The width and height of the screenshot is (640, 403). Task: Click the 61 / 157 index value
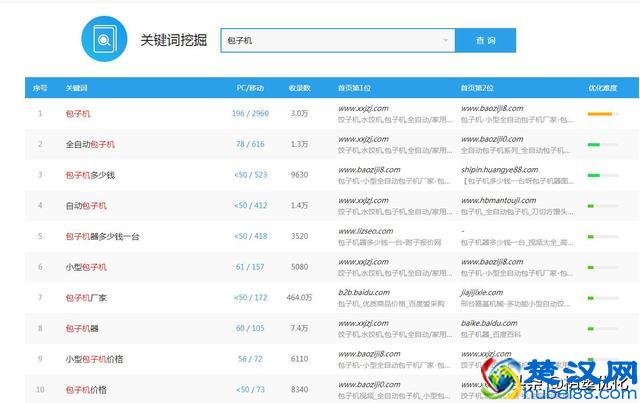tap(250, 267)
